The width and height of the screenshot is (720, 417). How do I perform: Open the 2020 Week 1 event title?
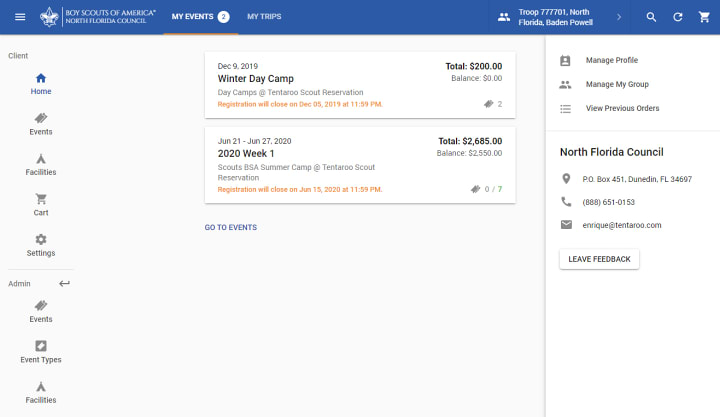(x=246, y=153)
